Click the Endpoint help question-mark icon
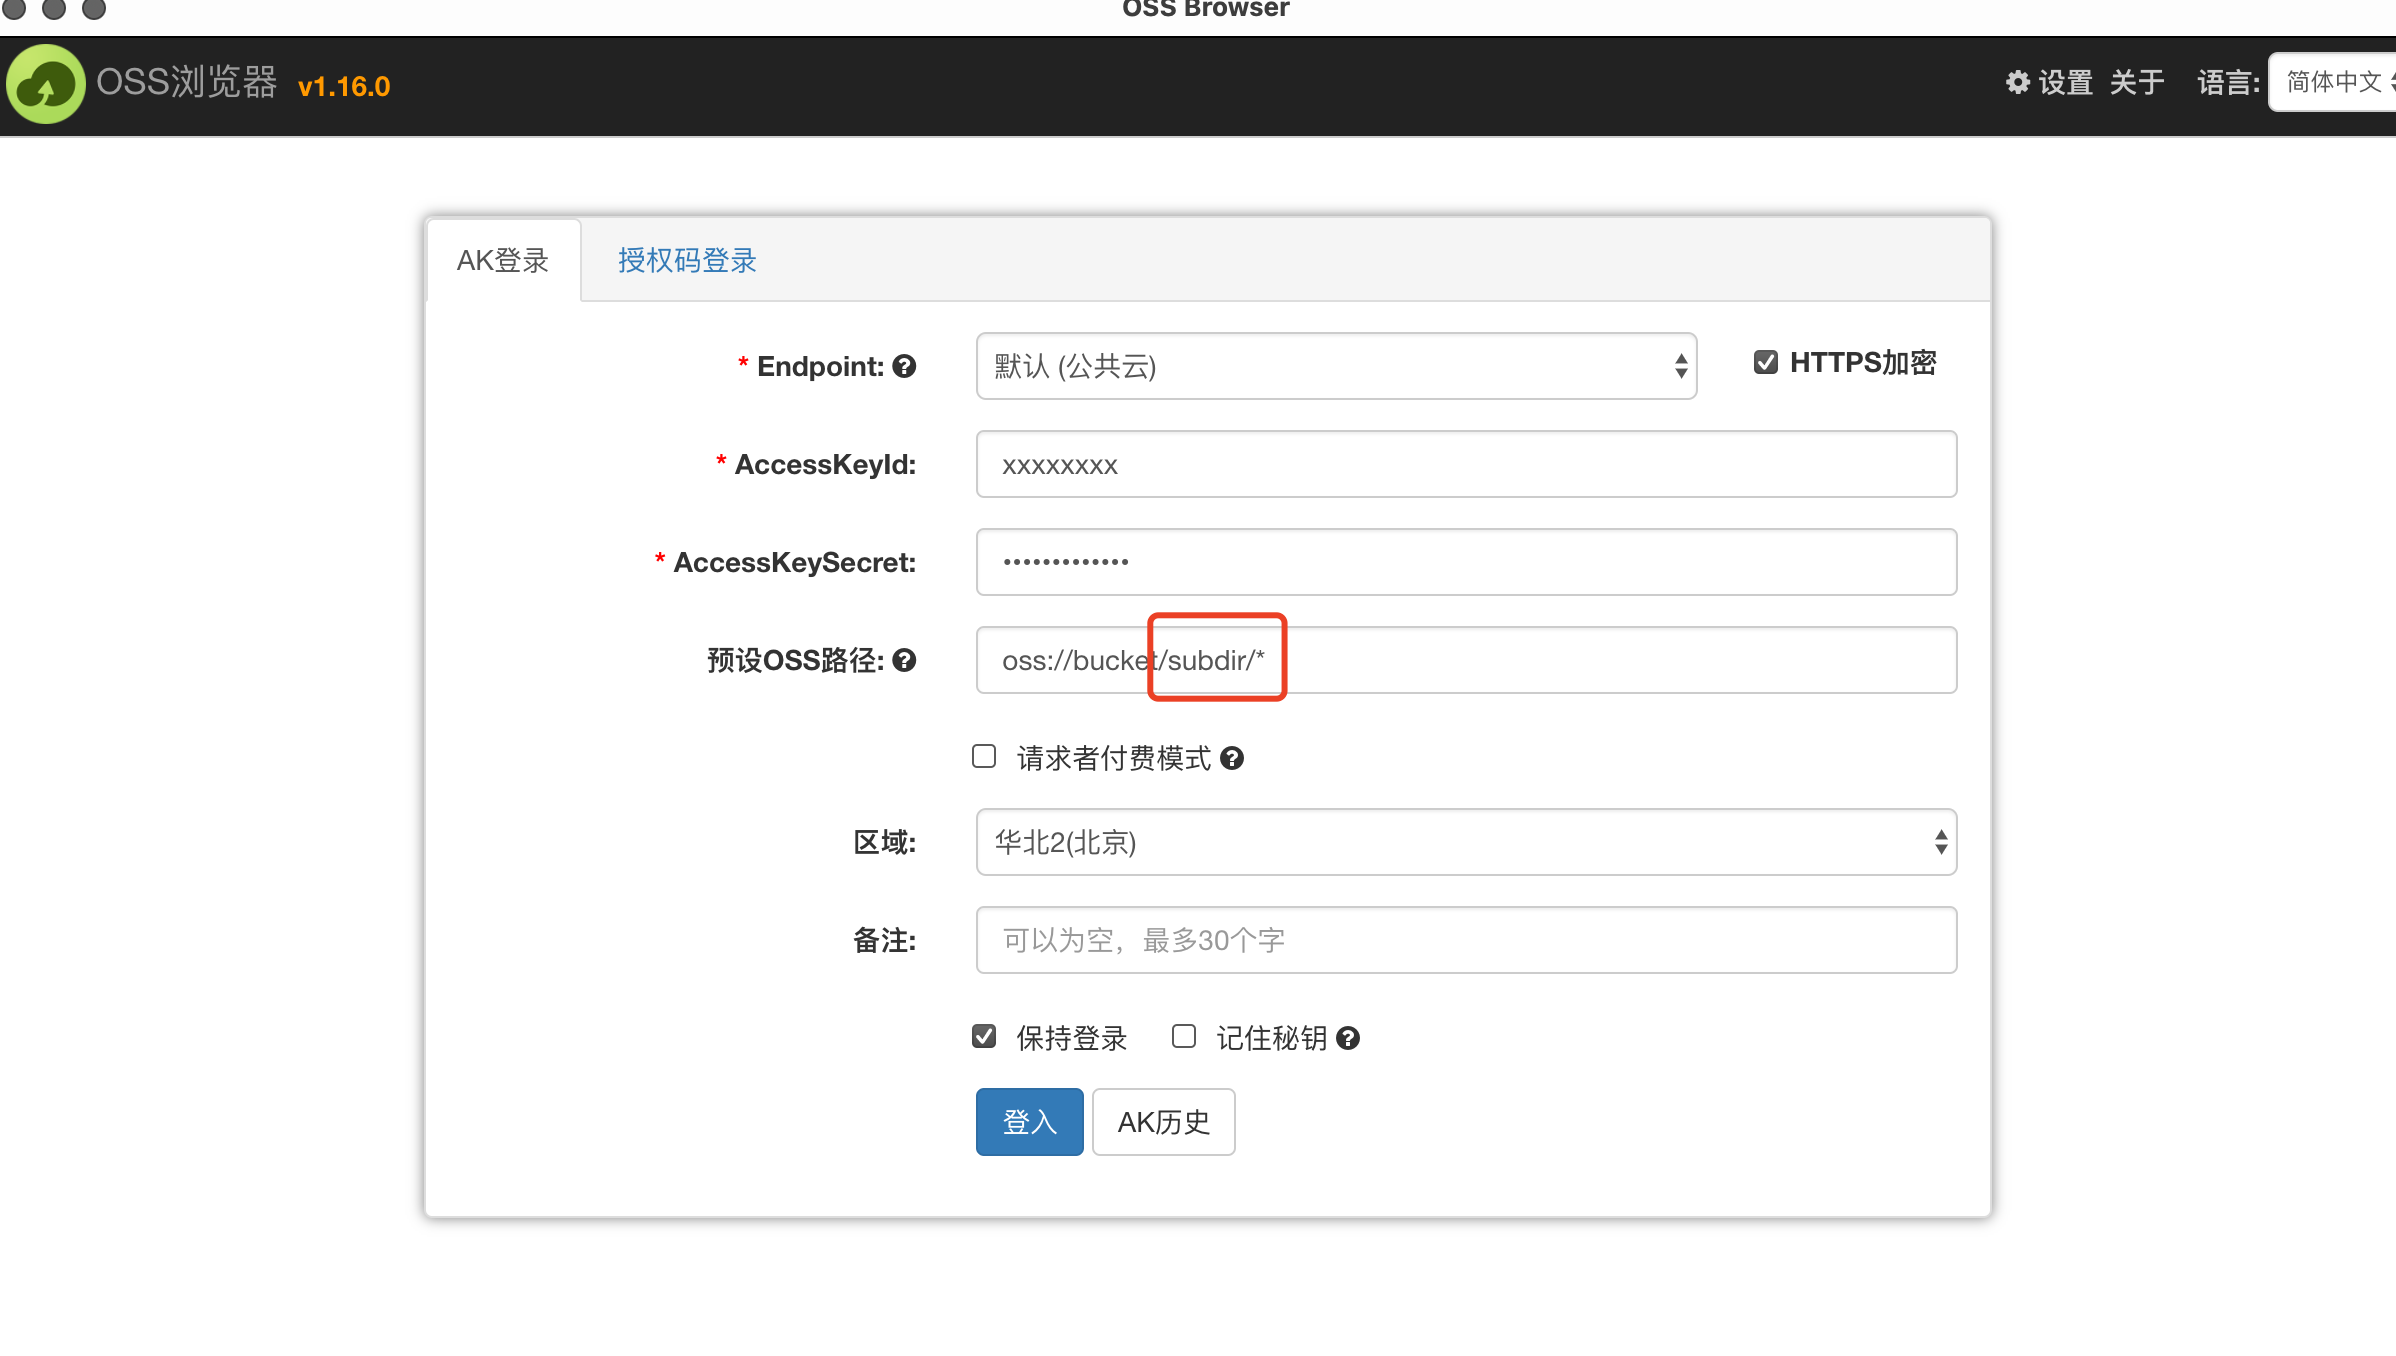Image resolution: width=2396 pixels, height=1356 pixels. click(904, 366)
